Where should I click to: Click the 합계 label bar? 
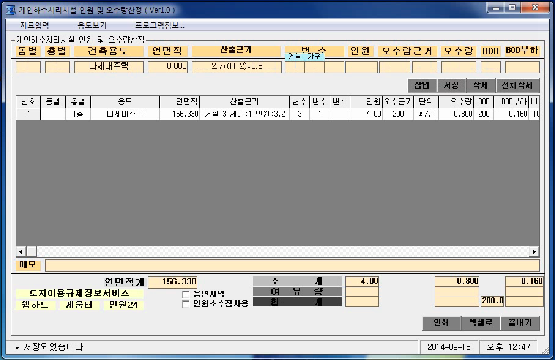pyautogui.click(x=297, y=302)
